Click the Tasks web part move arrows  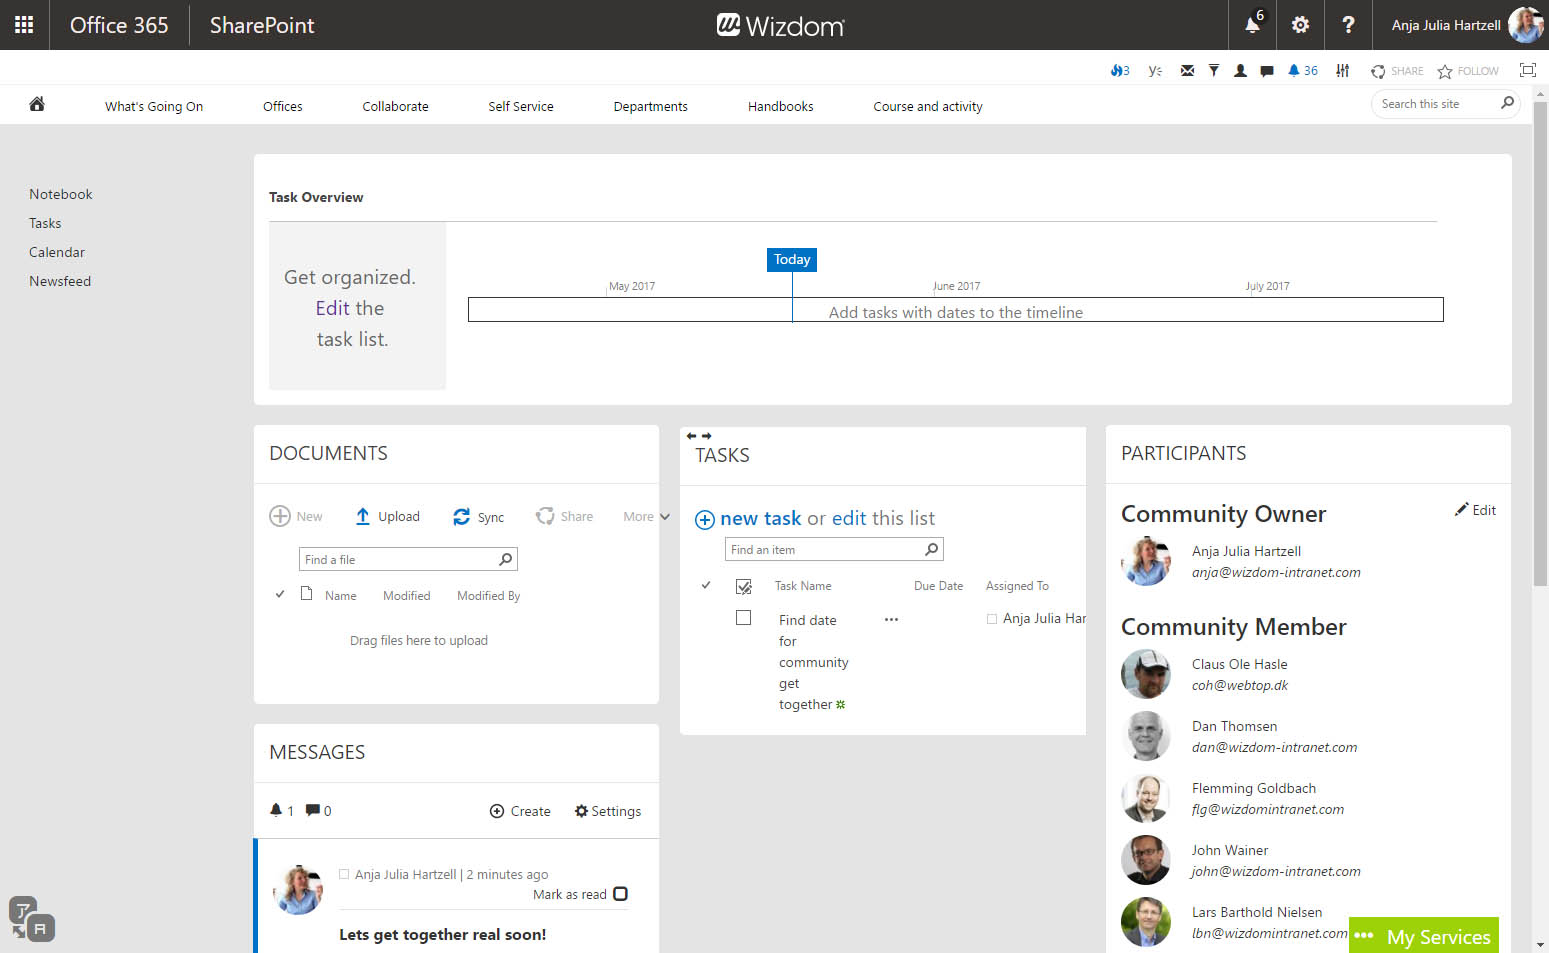tap(699, 436)
